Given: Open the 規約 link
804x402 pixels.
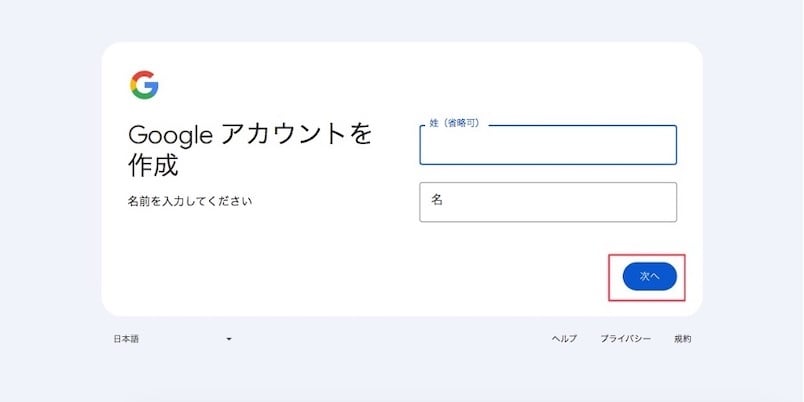Looking at the screenshot, I should 682,339.
